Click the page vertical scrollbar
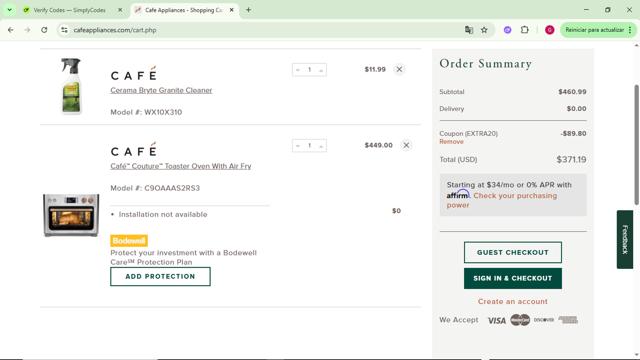 (636, 145)
